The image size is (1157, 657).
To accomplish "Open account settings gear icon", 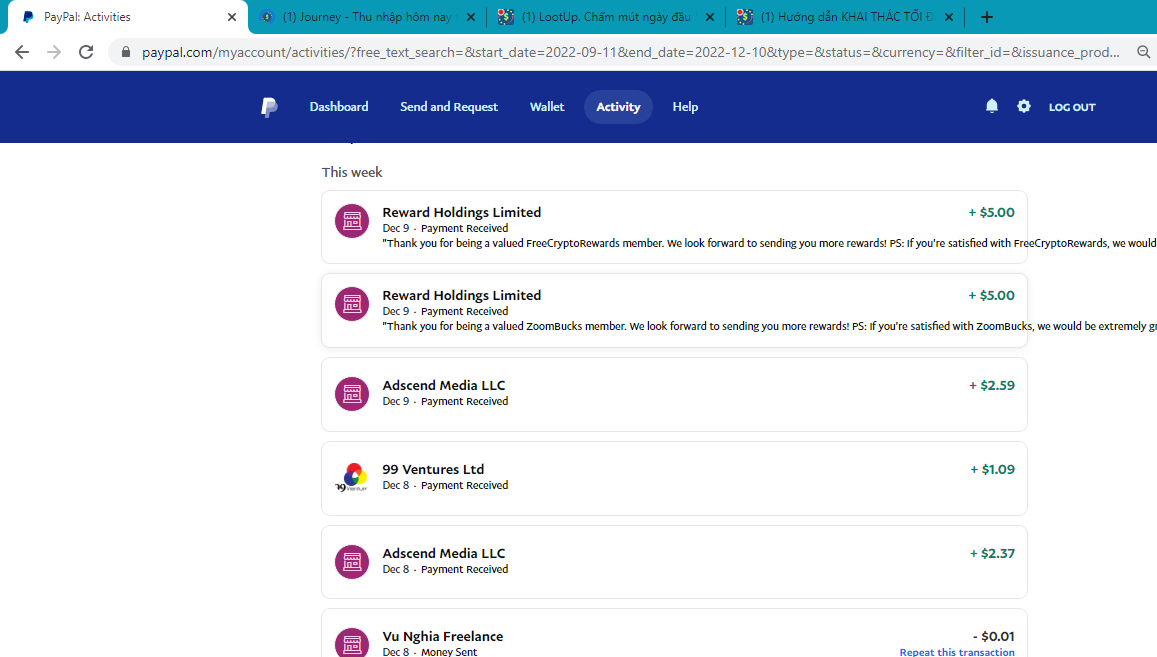I will click(1023, 106).
